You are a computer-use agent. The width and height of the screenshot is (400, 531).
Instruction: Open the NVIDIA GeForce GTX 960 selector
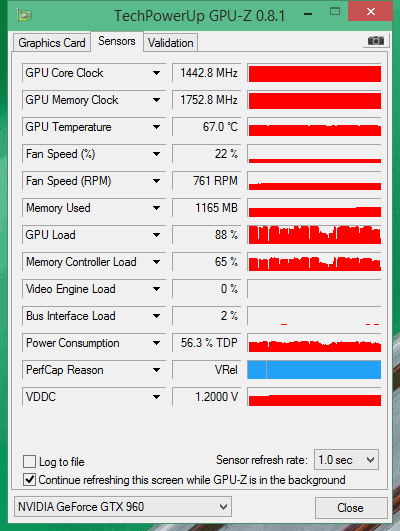coord(123,507)
